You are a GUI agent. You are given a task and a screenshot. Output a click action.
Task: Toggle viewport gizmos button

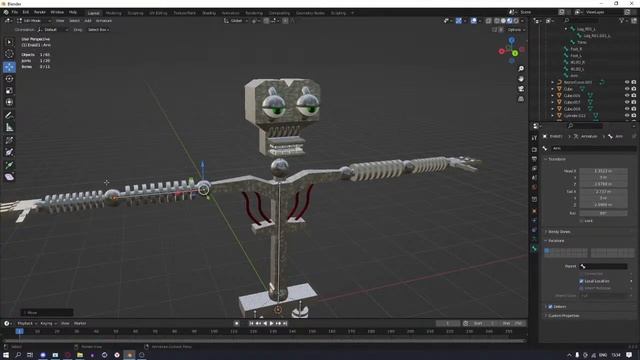pyautogui.click(x=459, y=20)
